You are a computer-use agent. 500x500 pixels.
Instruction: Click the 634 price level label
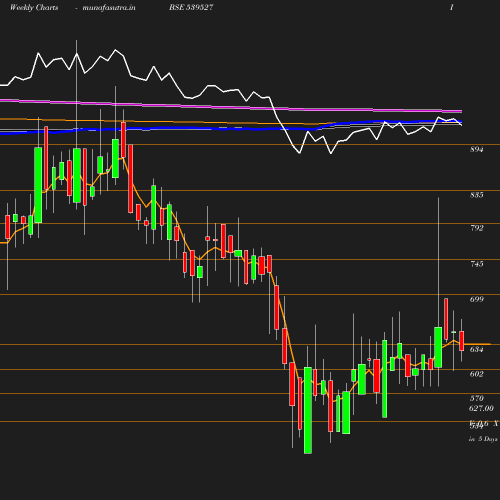(x=477, y=349)
